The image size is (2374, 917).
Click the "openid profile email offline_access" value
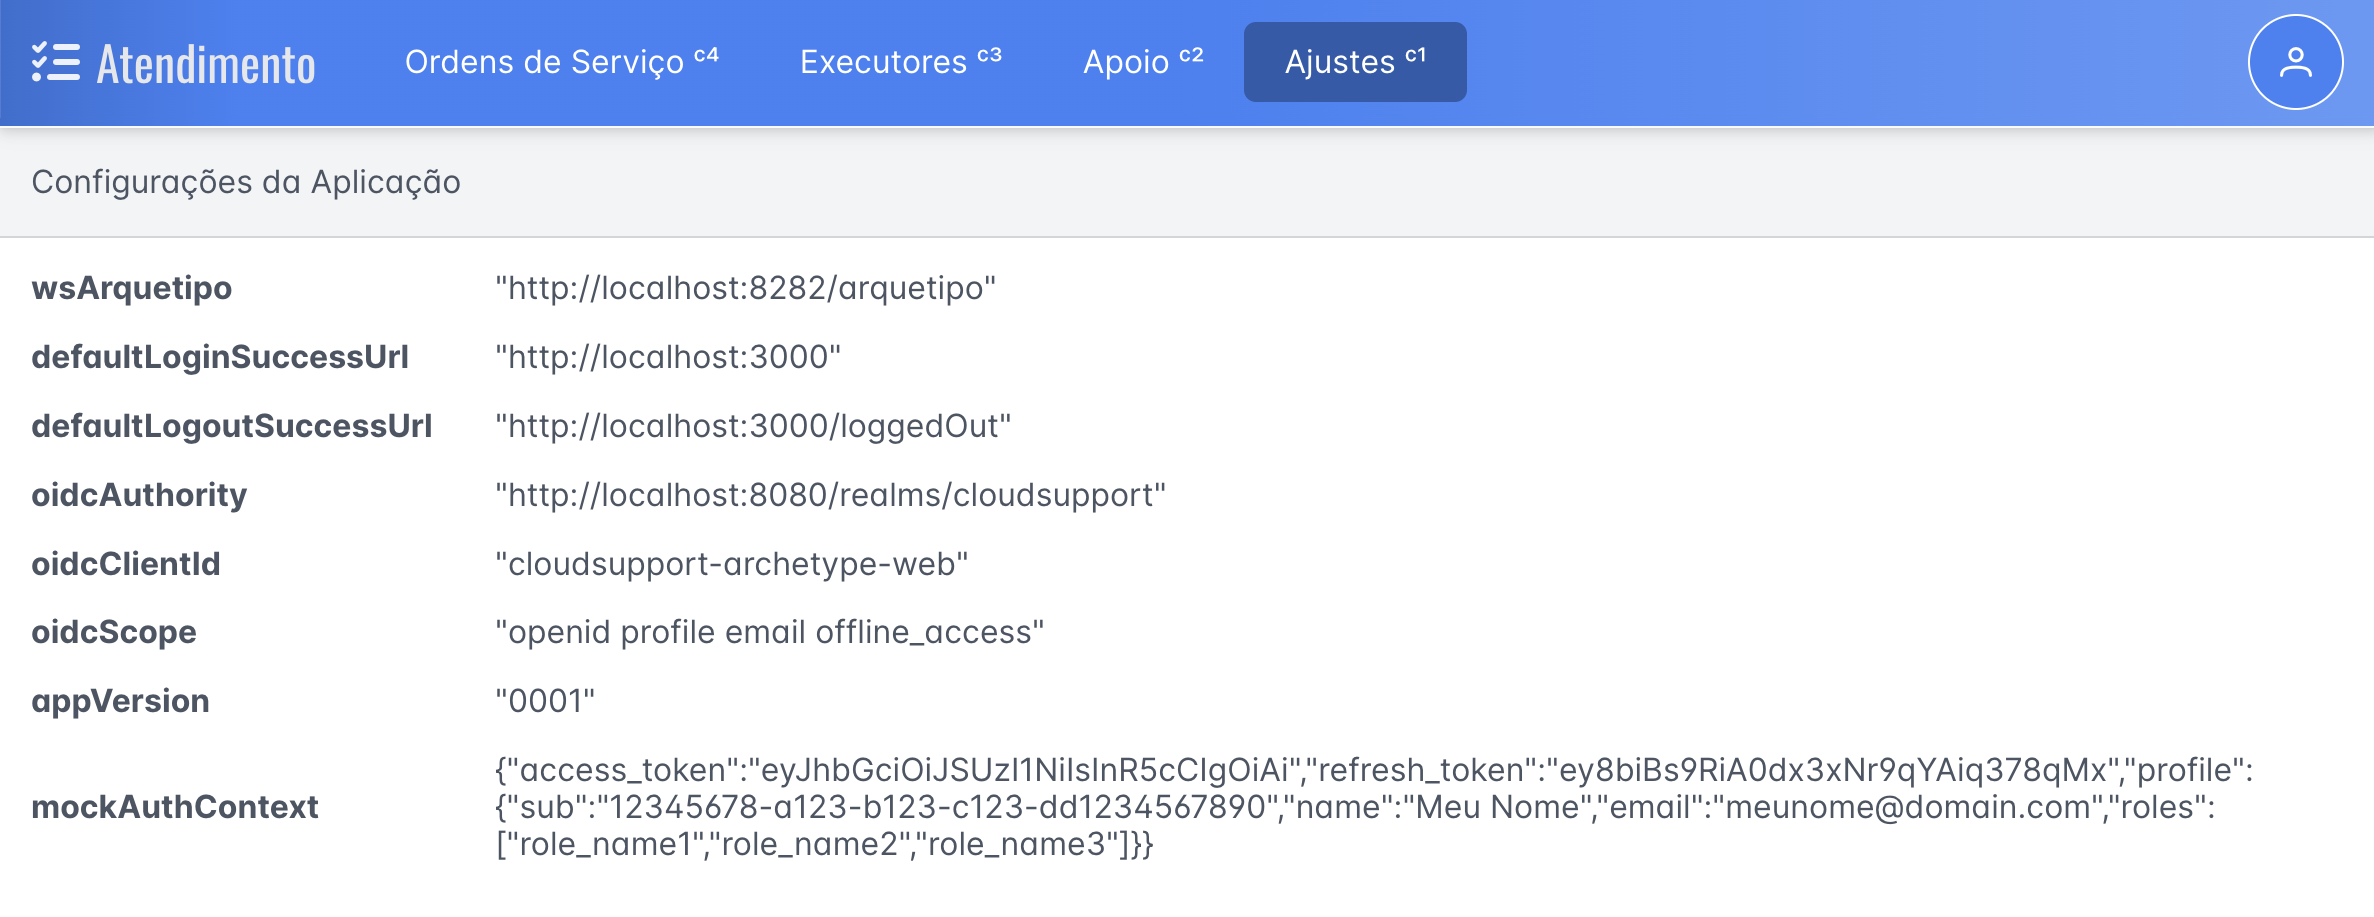pyautogui.click(x=770, y=632)
